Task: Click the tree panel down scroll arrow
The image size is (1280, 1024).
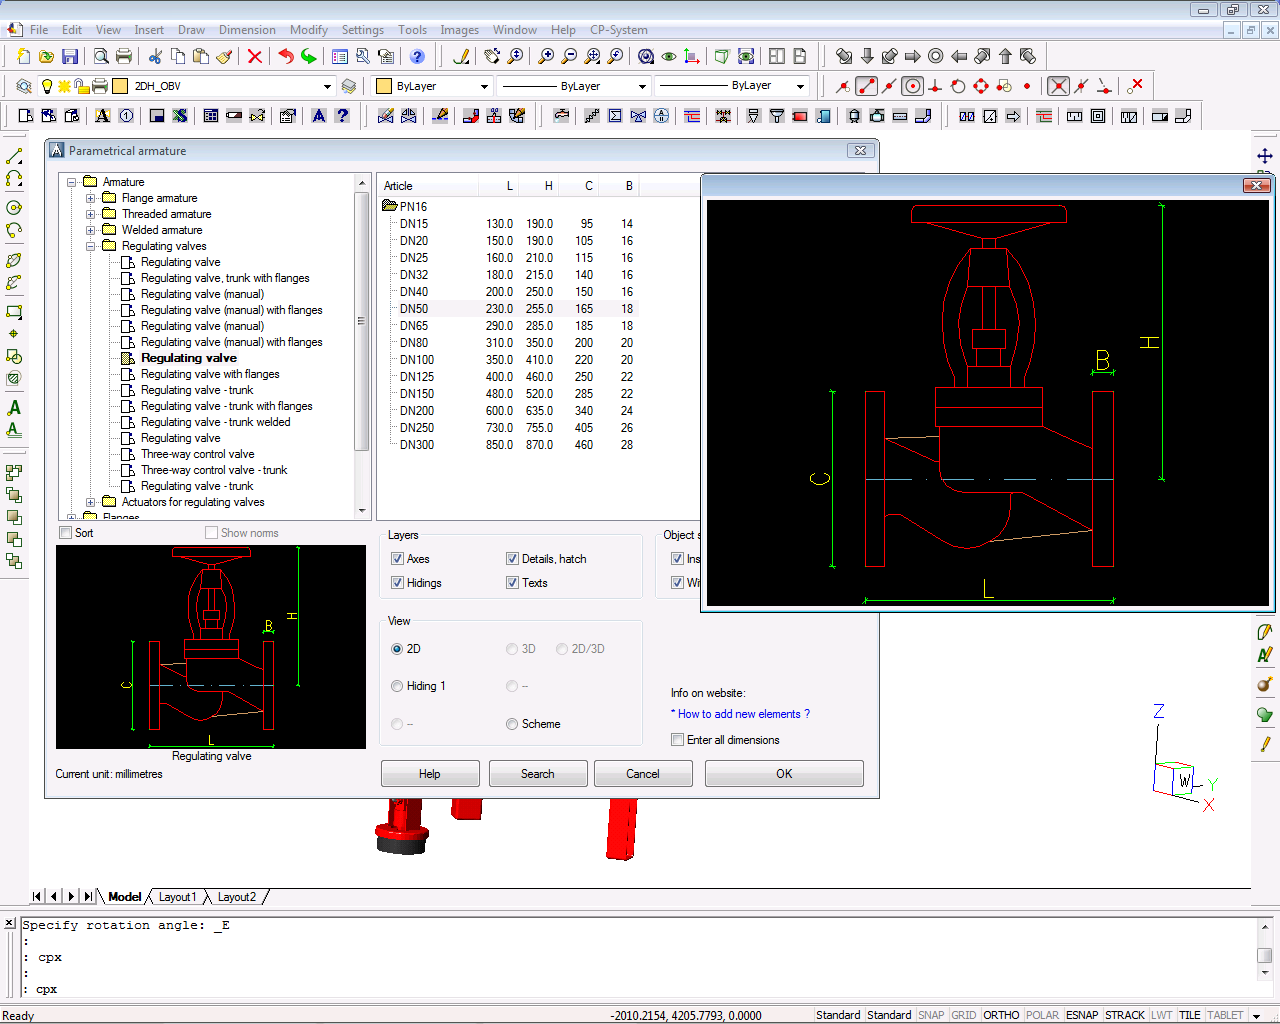Action: (x=362, y=511)
